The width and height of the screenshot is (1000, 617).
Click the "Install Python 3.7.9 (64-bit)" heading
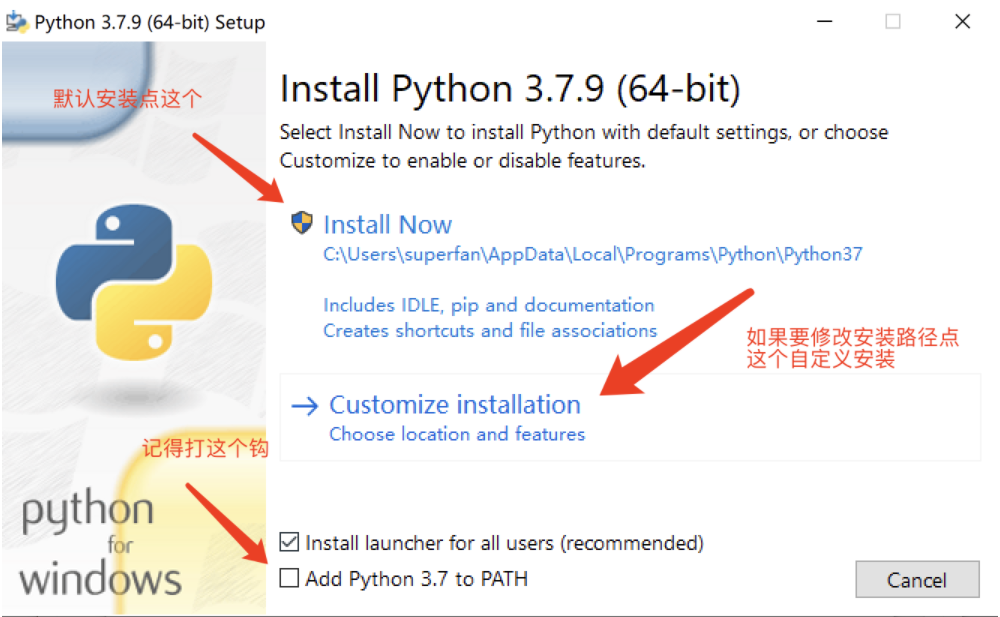pyautogui.click(x=510, y=89)
